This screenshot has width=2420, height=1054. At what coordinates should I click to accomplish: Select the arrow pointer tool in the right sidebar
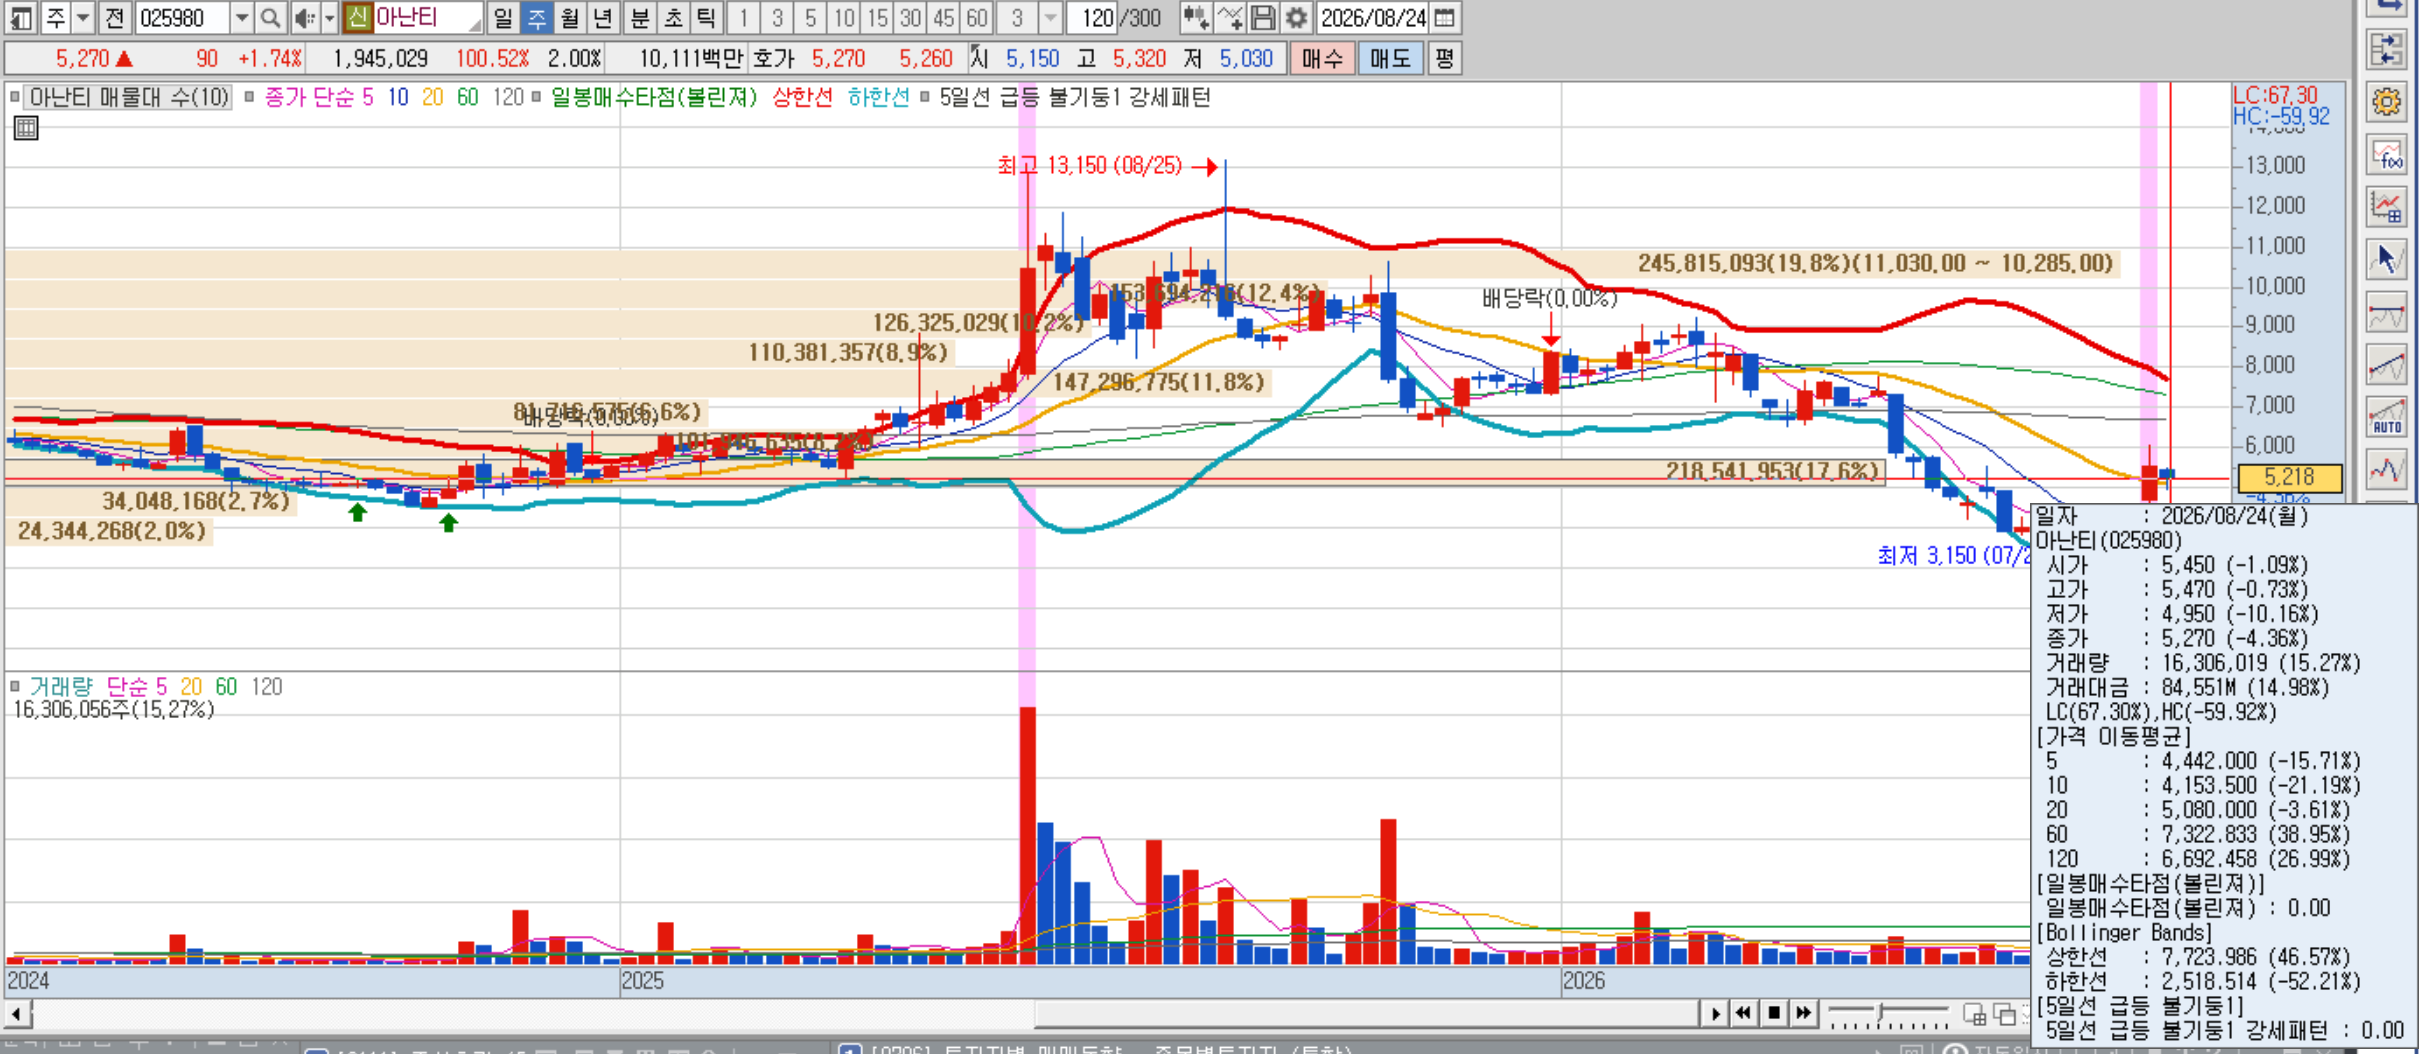(2387, 259)
